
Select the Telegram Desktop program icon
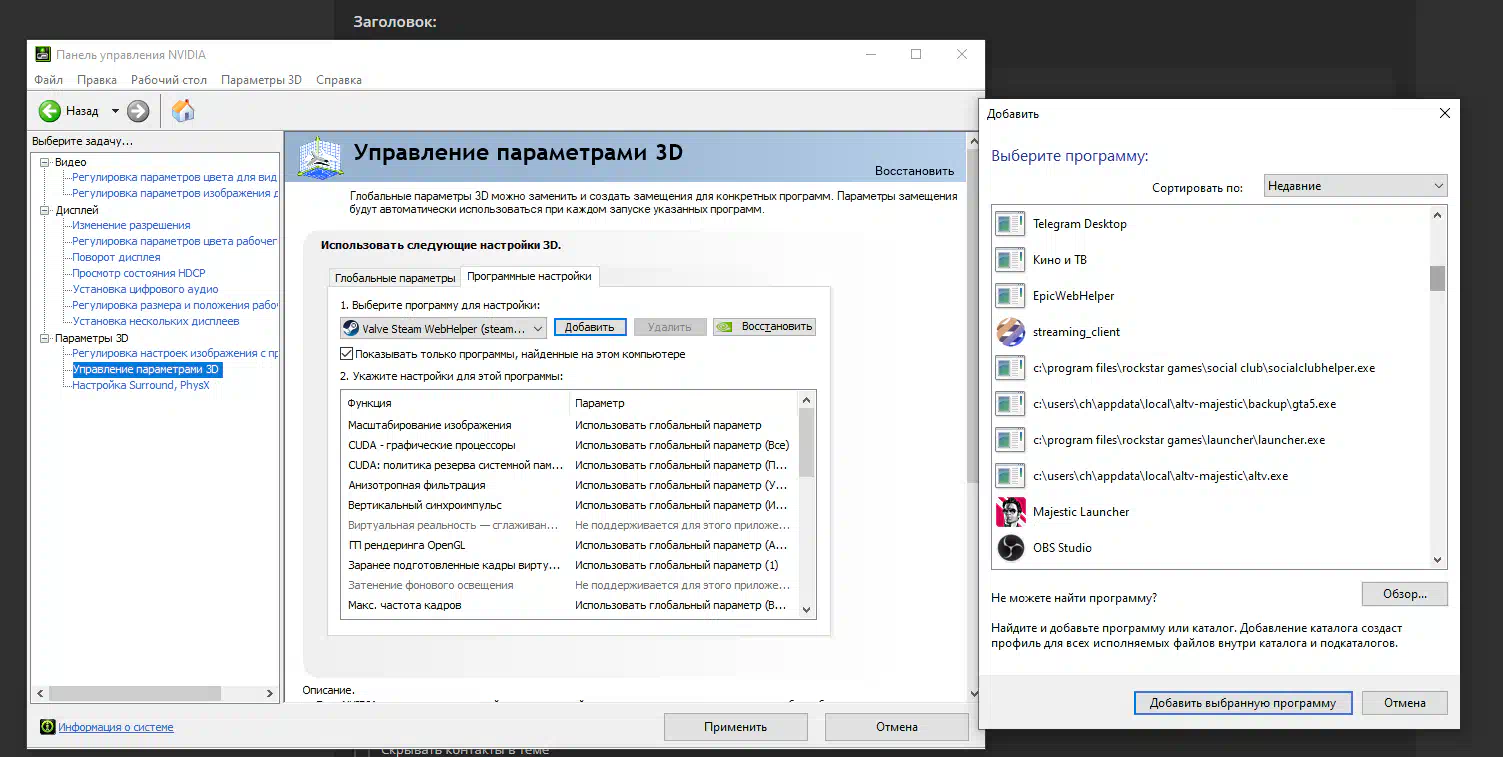(1010, 224)
